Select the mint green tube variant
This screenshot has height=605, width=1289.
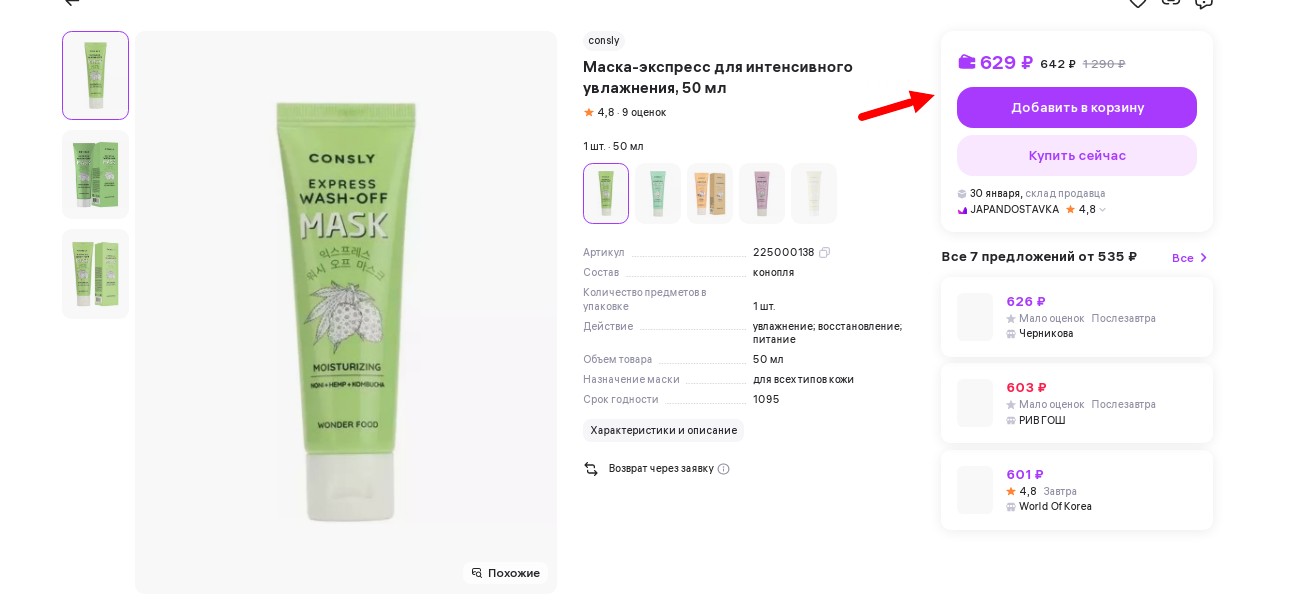[x=658, y=193]
